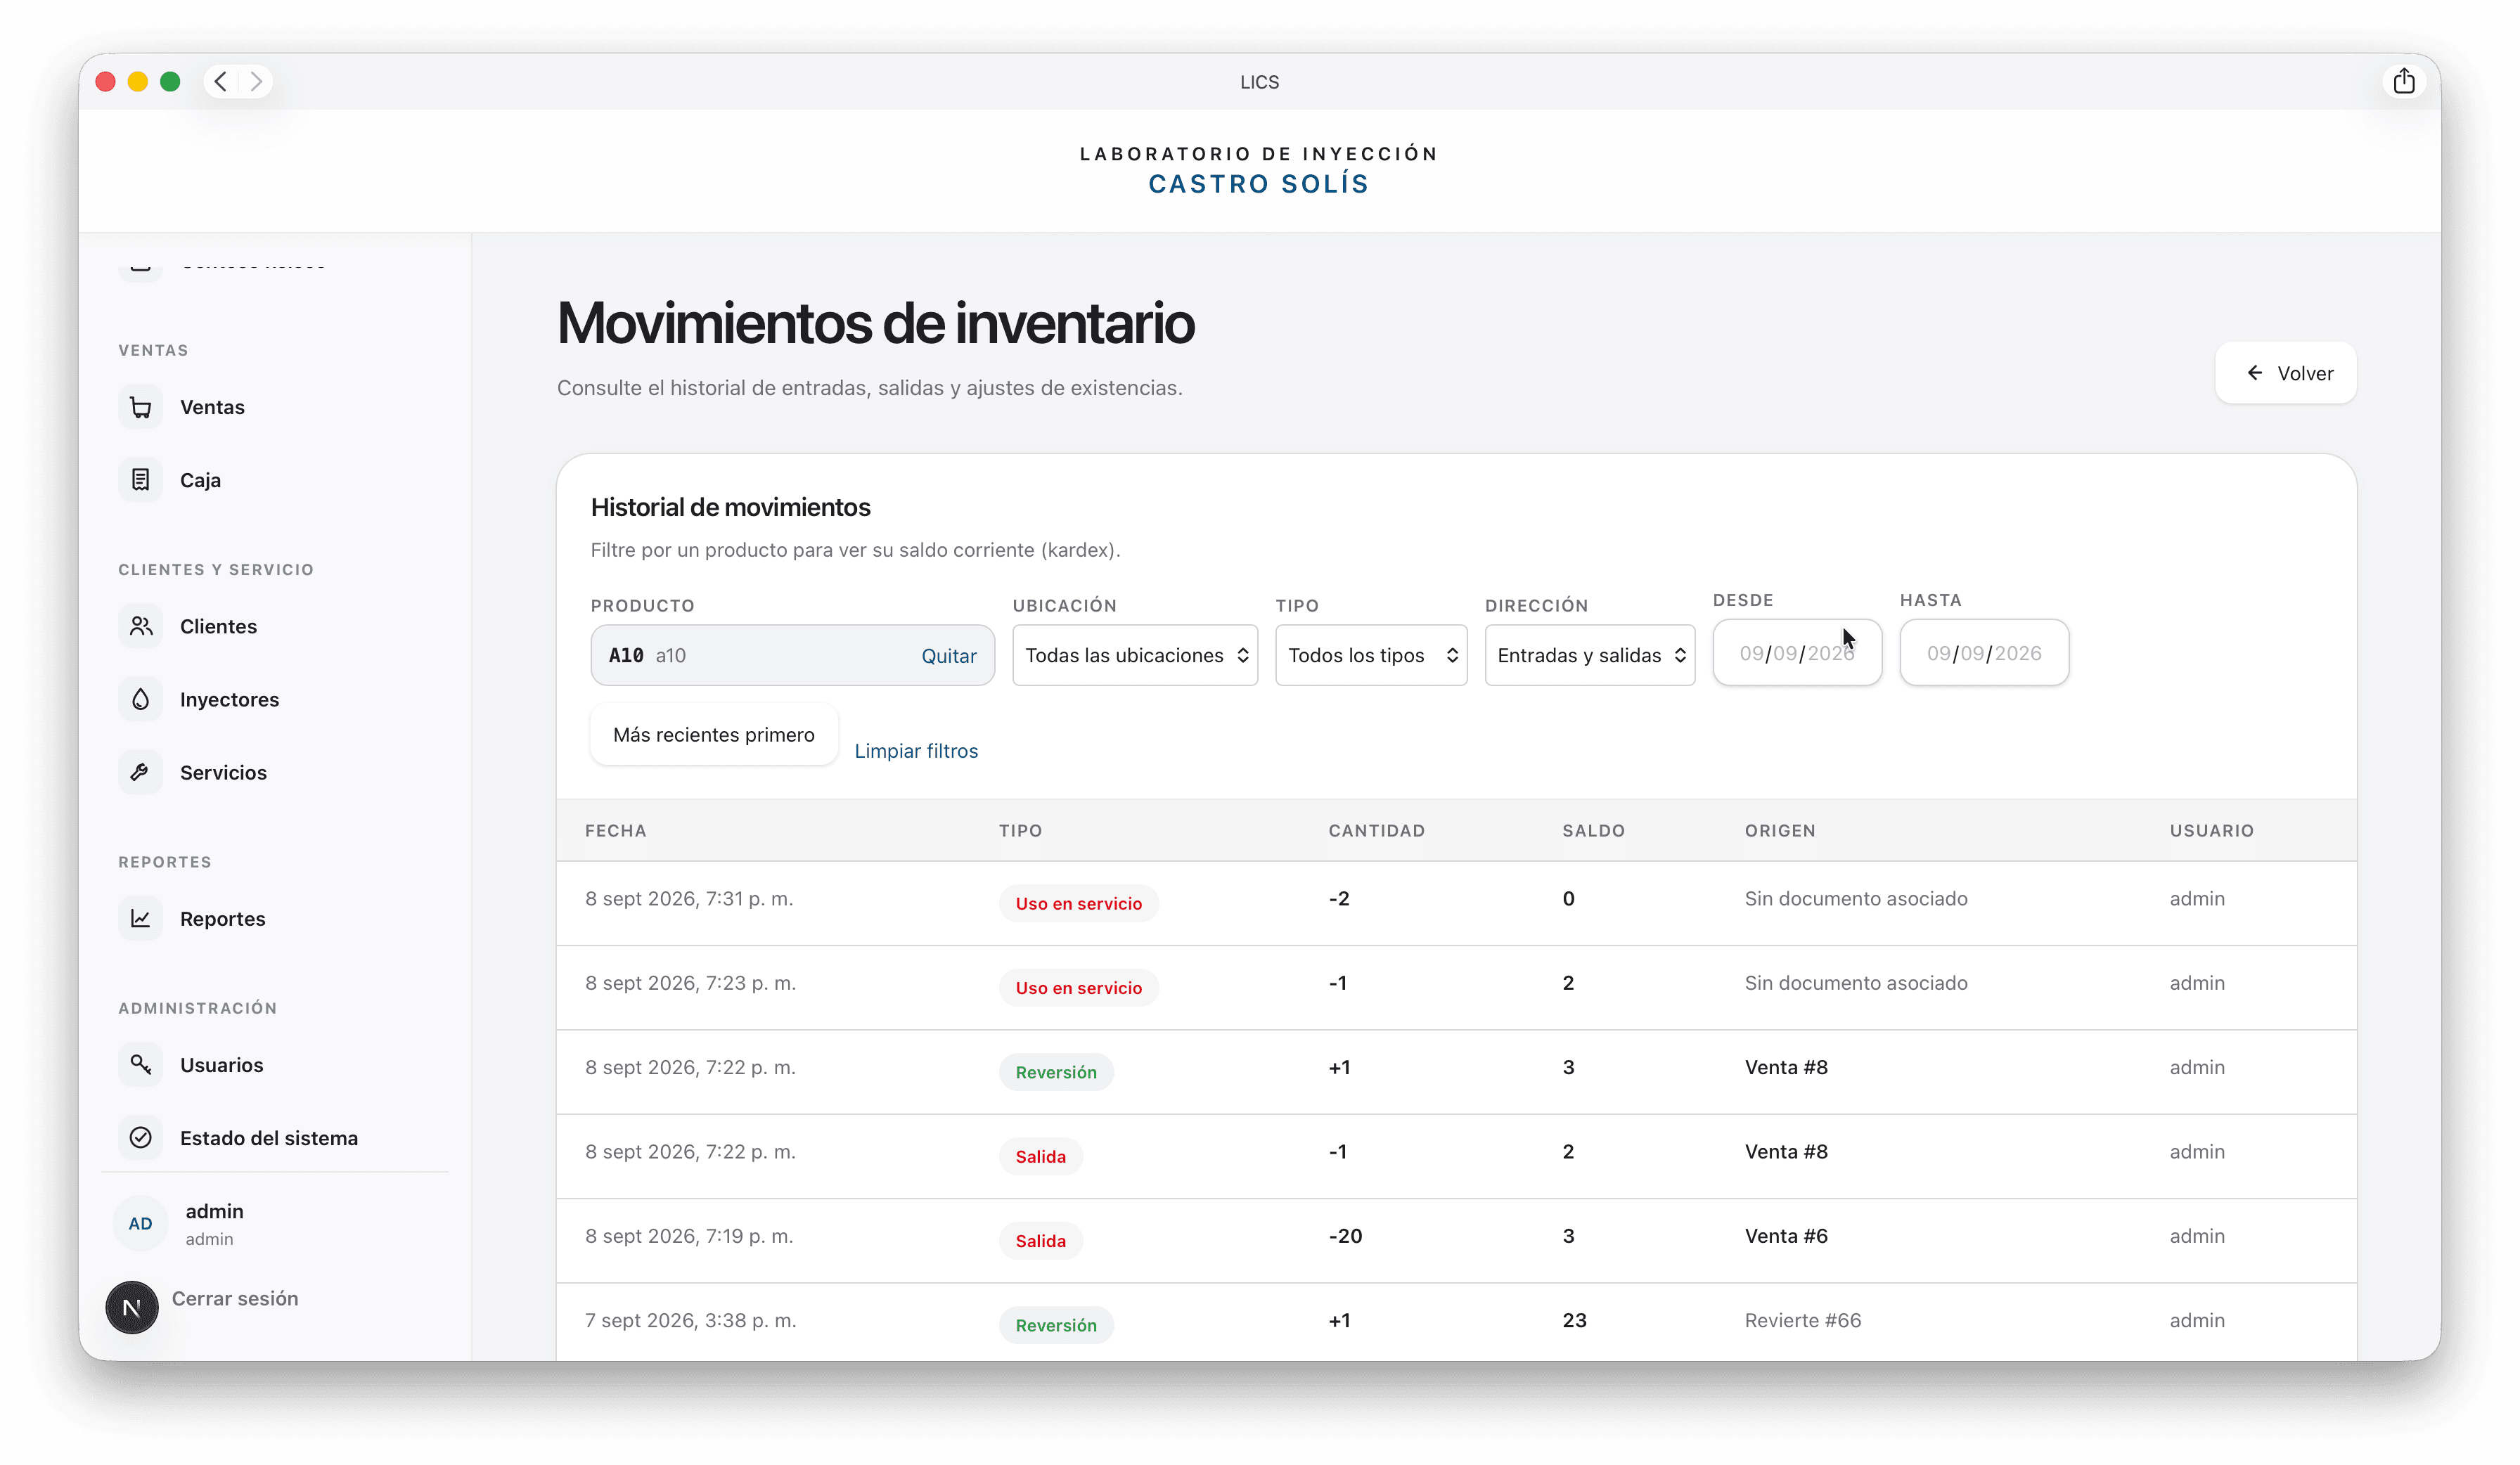Image resolution: width=2520 pixels, height=1465 pixels.
Task: Go to Inyectores section
Action: (x=229, y=699)
